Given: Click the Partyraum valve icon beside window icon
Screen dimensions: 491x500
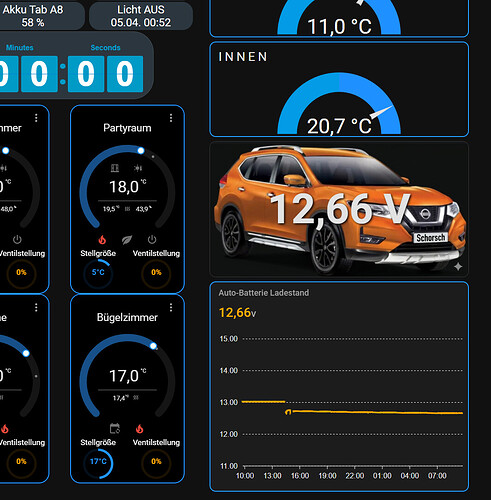Looking at the screenshot, I should pyautogui.click(x=138, y=168).
